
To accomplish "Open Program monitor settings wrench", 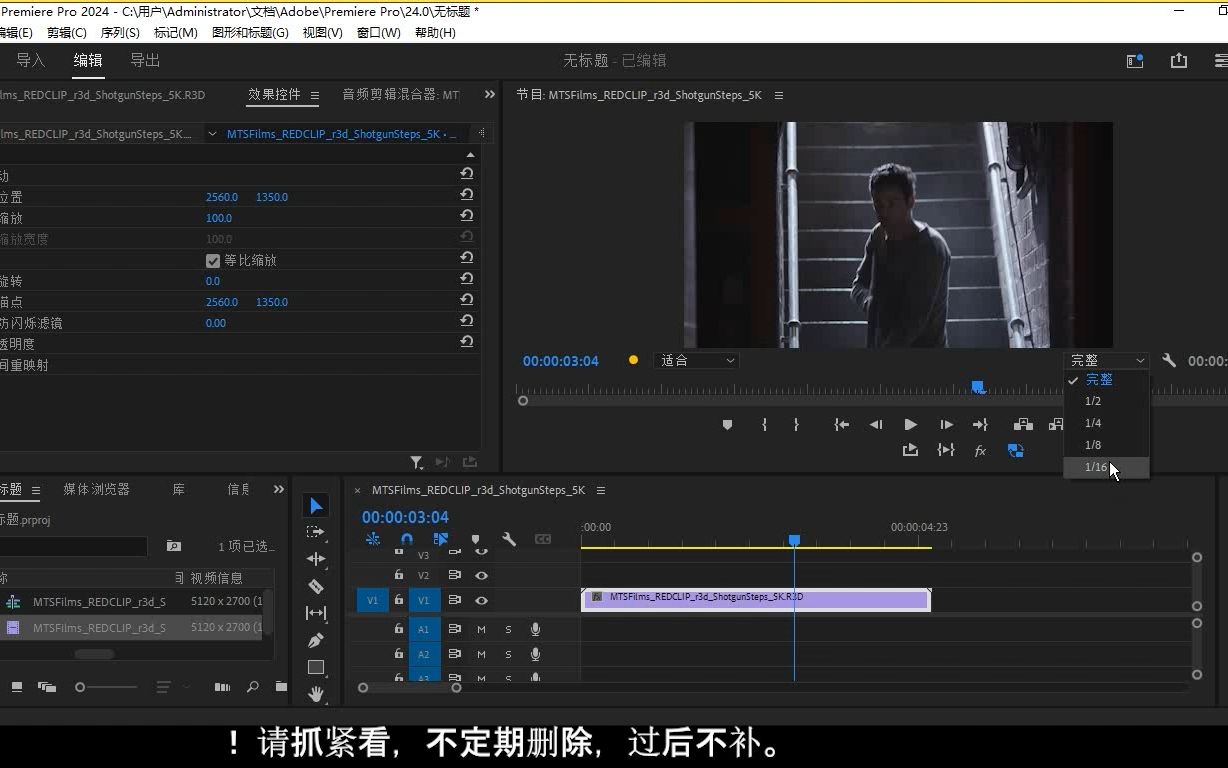I will (1169, 361).
